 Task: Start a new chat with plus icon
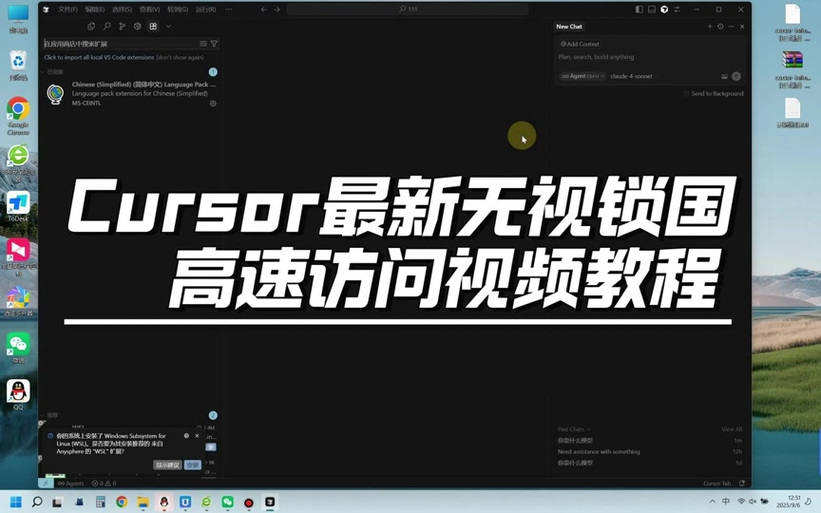[710, 26]
